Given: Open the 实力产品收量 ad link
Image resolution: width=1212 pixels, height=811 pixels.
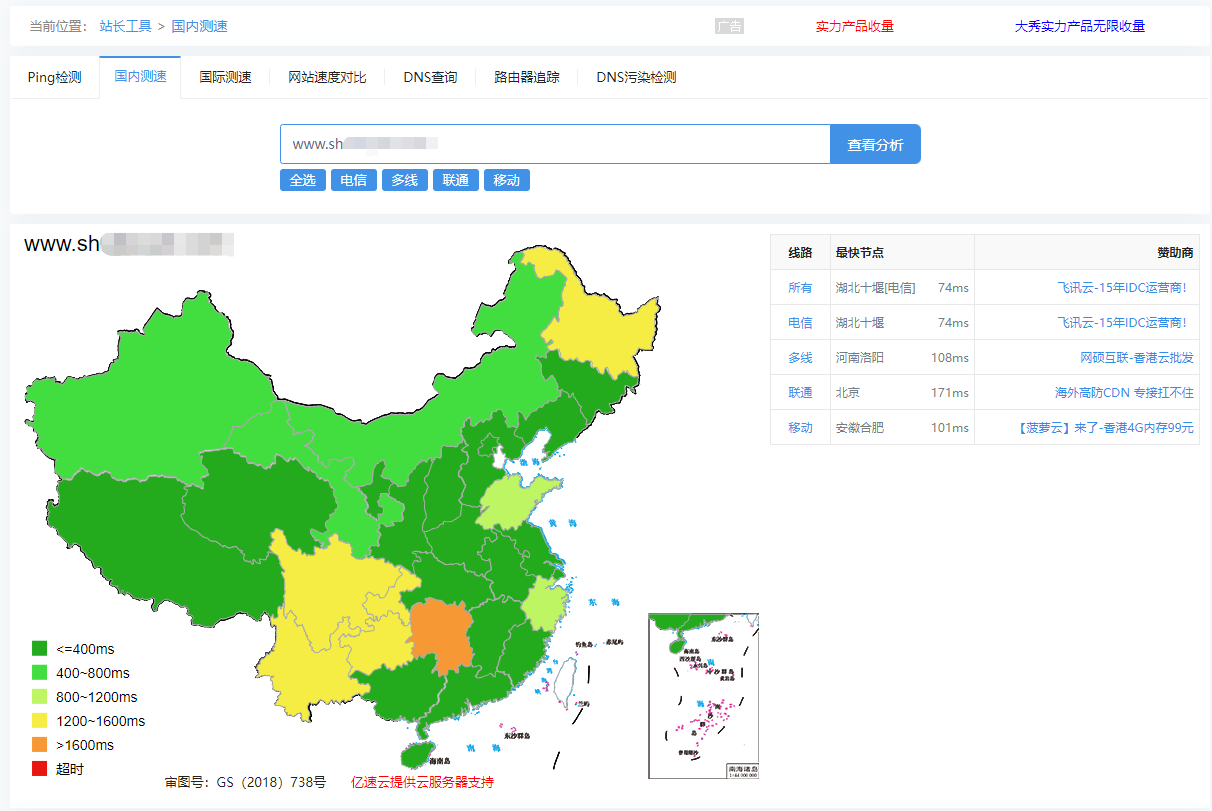Looking at the screenshot, I should point(855,26).
